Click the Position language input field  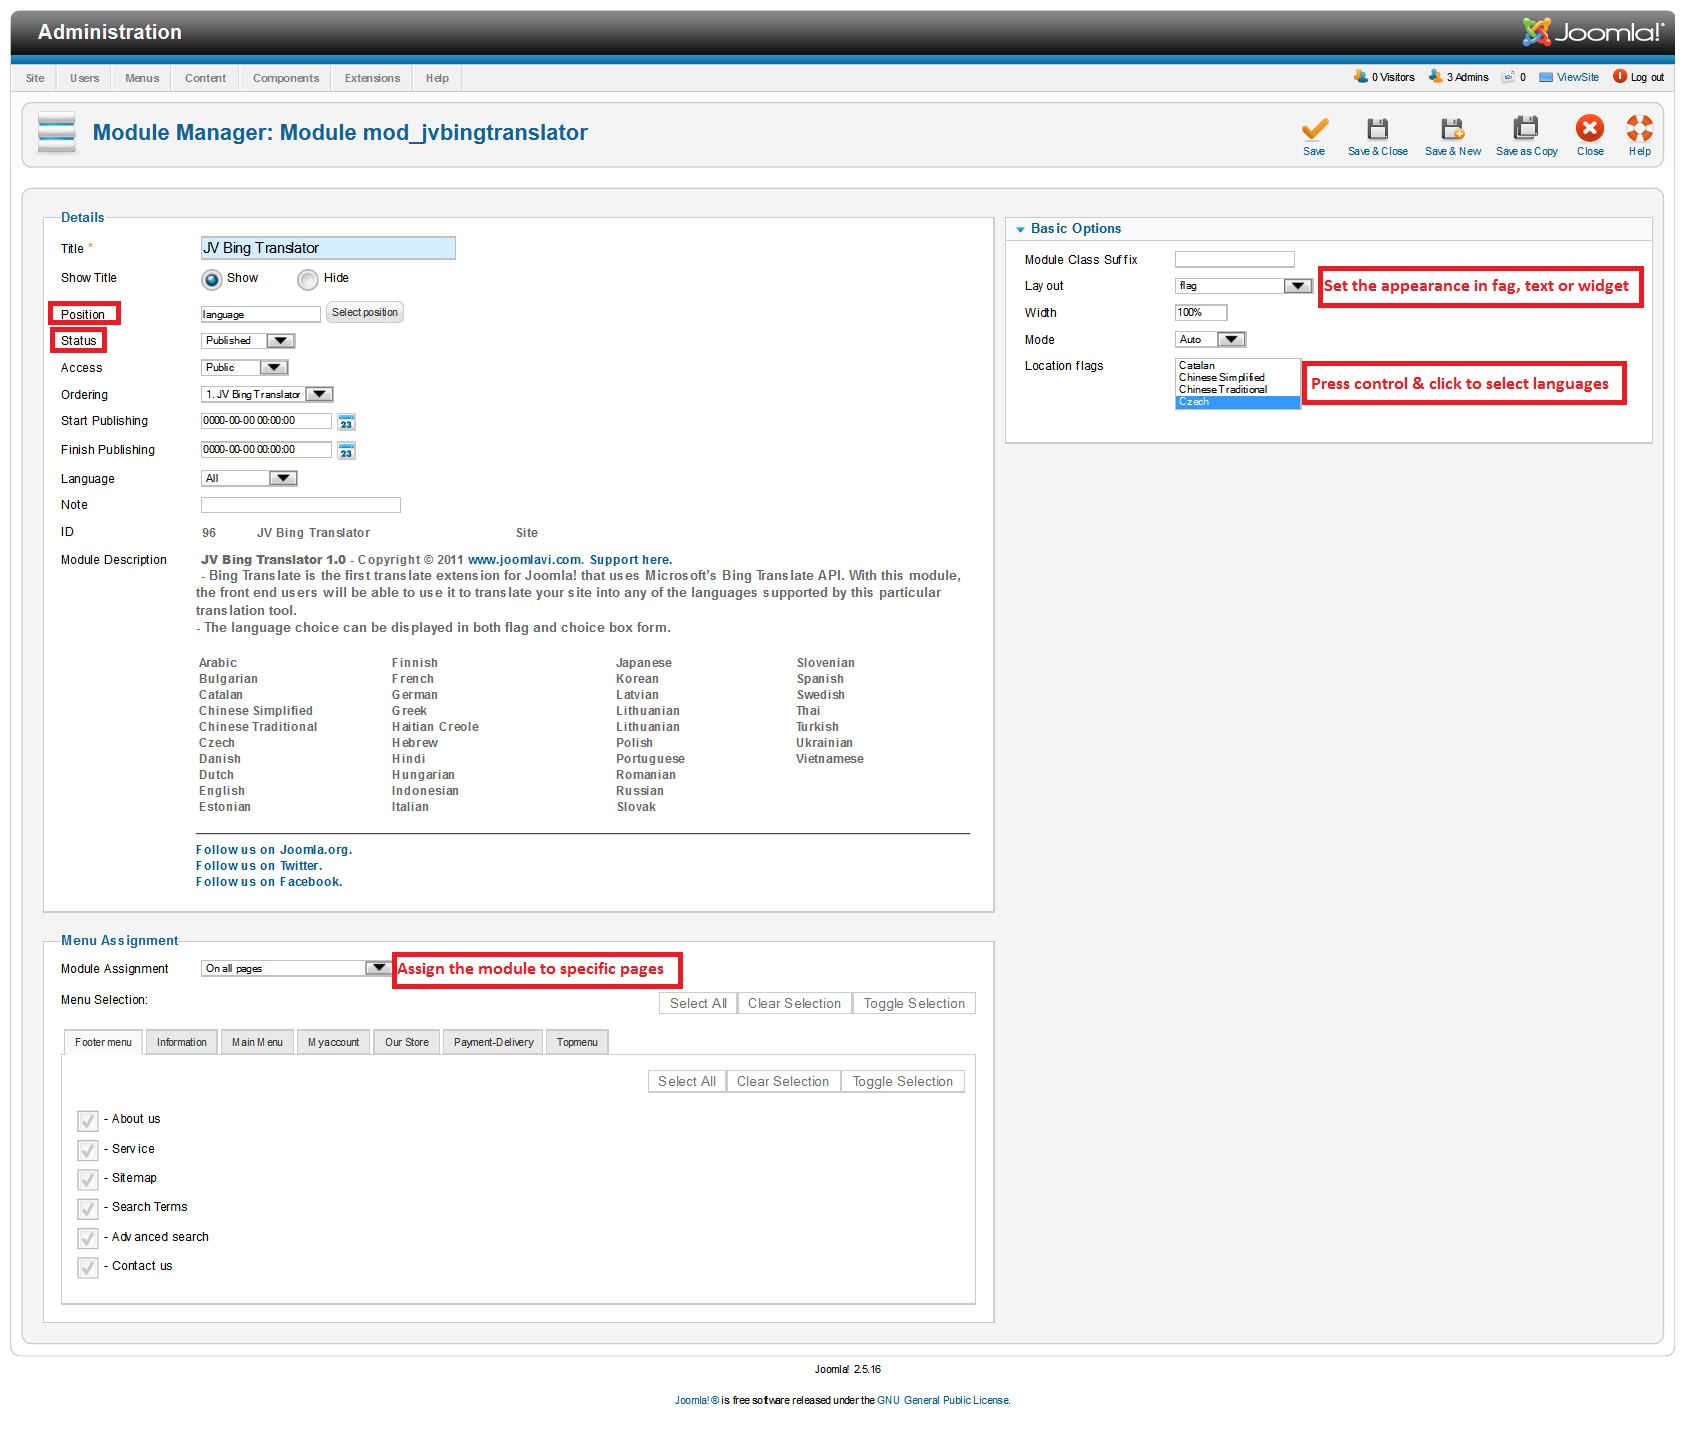[261, 314]
